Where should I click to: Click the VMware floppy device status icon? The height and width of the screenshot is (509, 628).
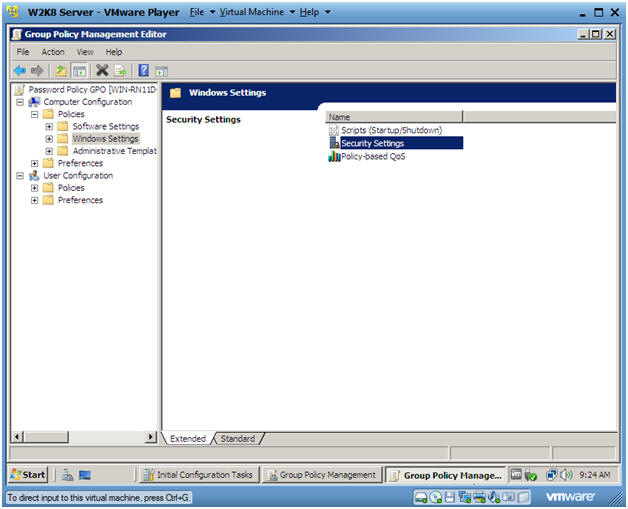(x=450, y=497)
